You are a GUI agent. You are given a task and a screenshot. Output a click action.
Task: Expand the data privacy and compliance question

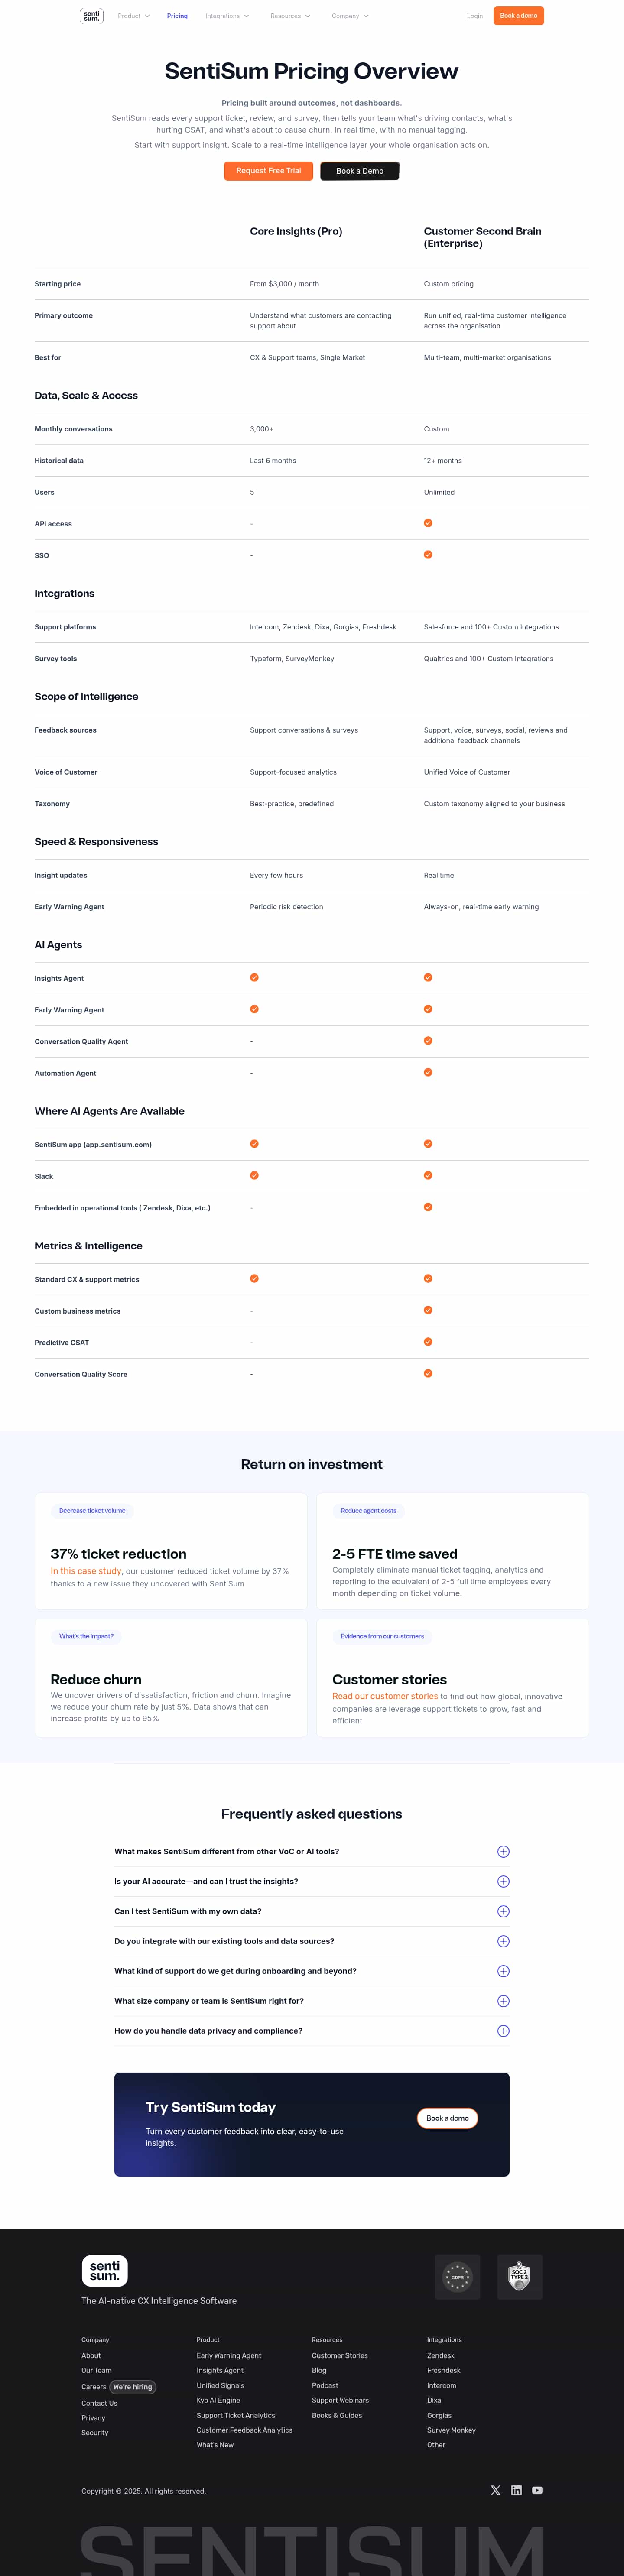[311, 2030]
